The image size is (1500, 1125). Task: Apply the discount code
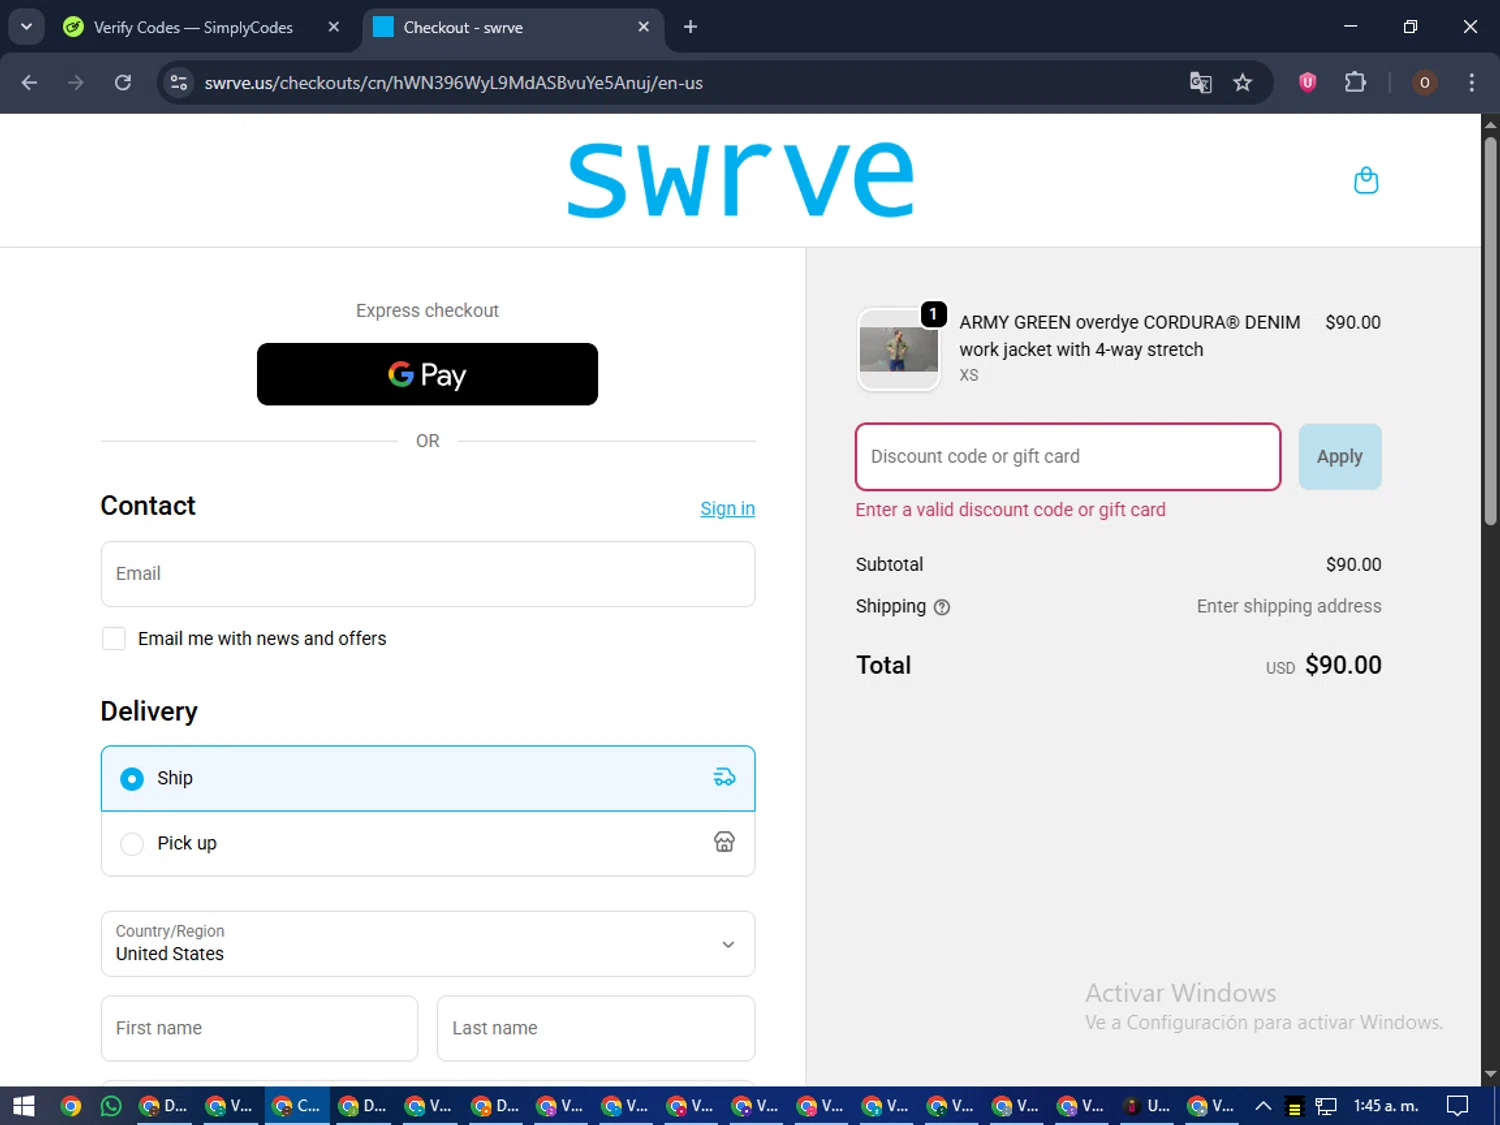pyautogui.click(x=1340, y=456)
